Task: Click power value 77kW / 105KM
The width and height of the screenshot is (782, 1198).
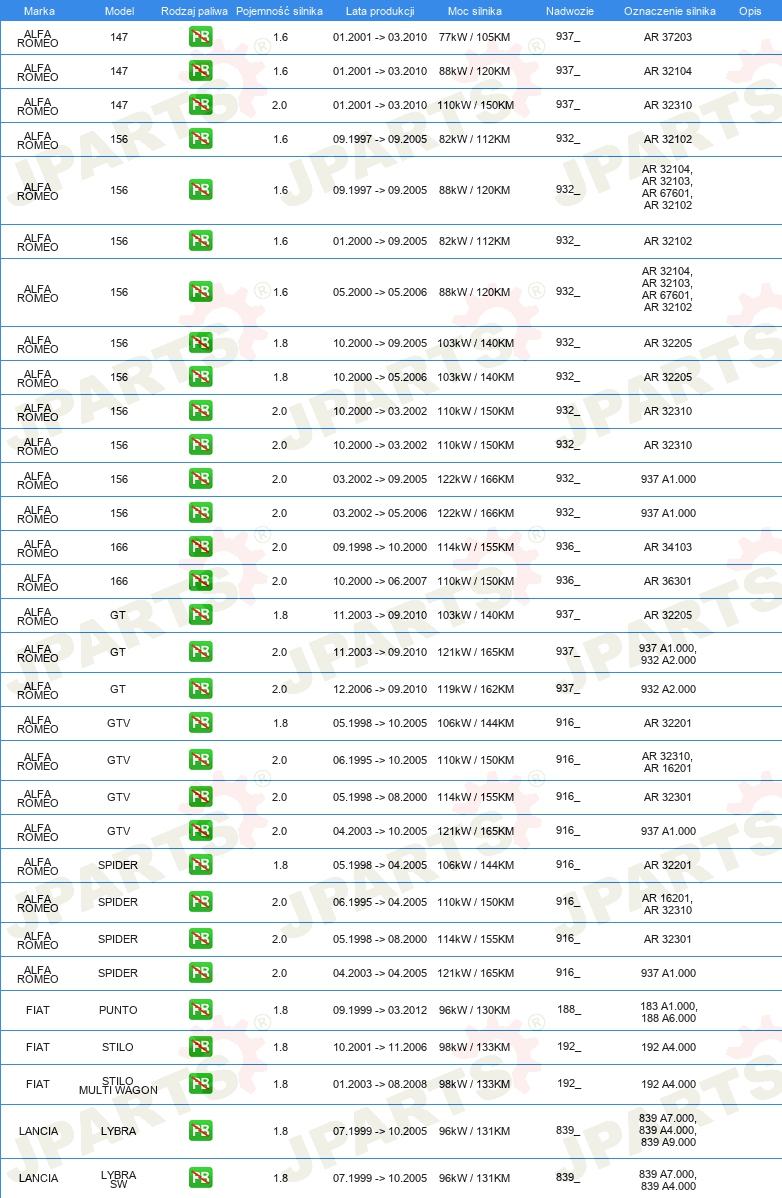Action: coord(475,37)
